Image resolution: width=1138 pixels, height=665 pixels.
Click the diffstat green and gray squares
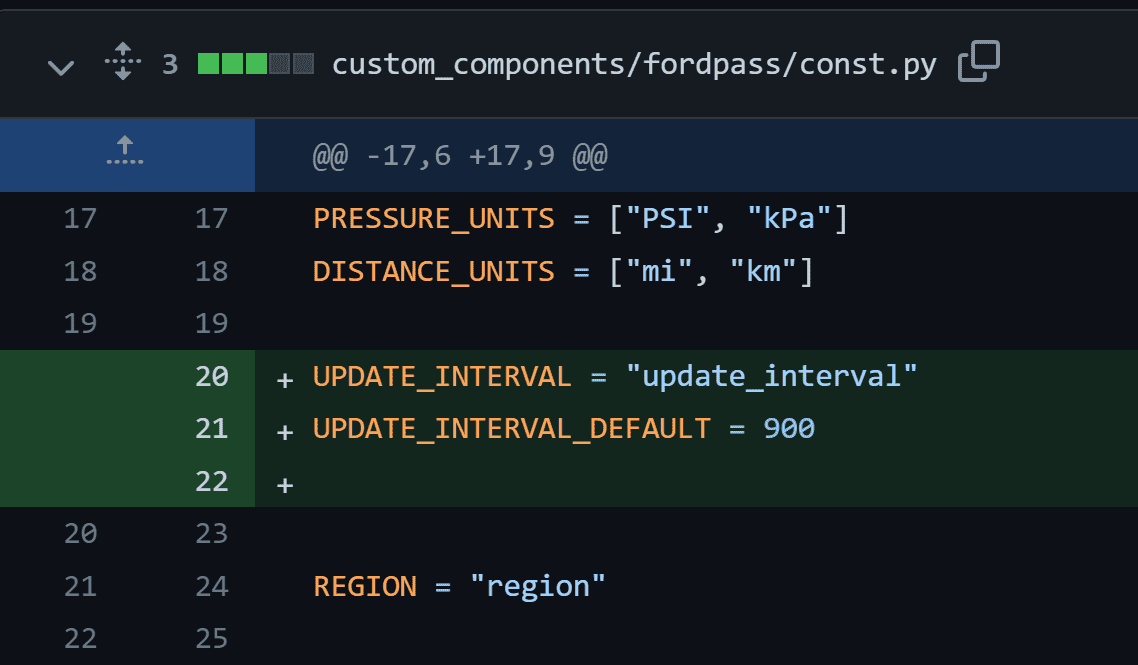click(255, 64)
